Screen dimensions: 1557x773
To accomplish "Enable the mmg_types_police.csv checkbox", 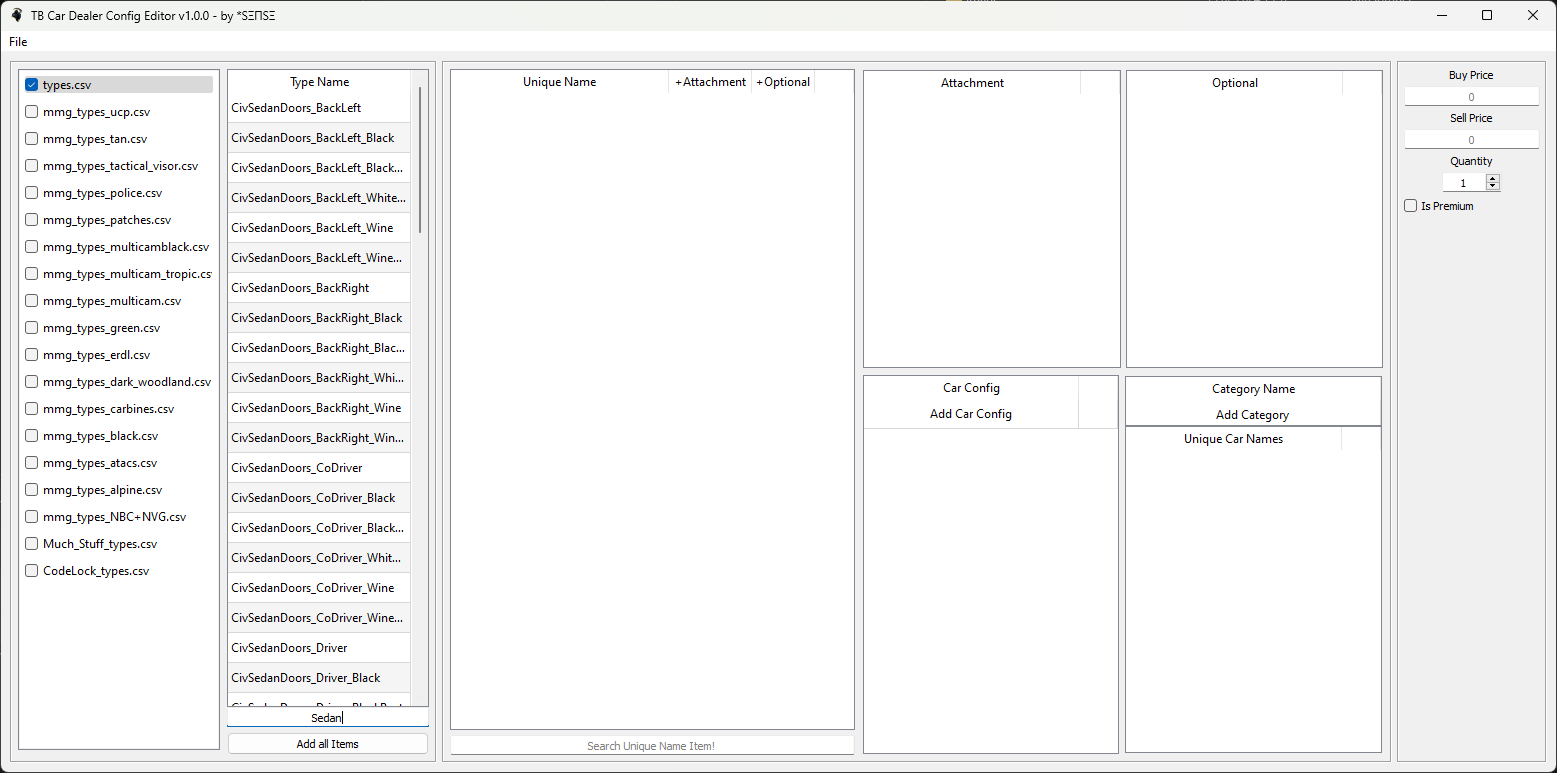I will (x=32, y=193).
